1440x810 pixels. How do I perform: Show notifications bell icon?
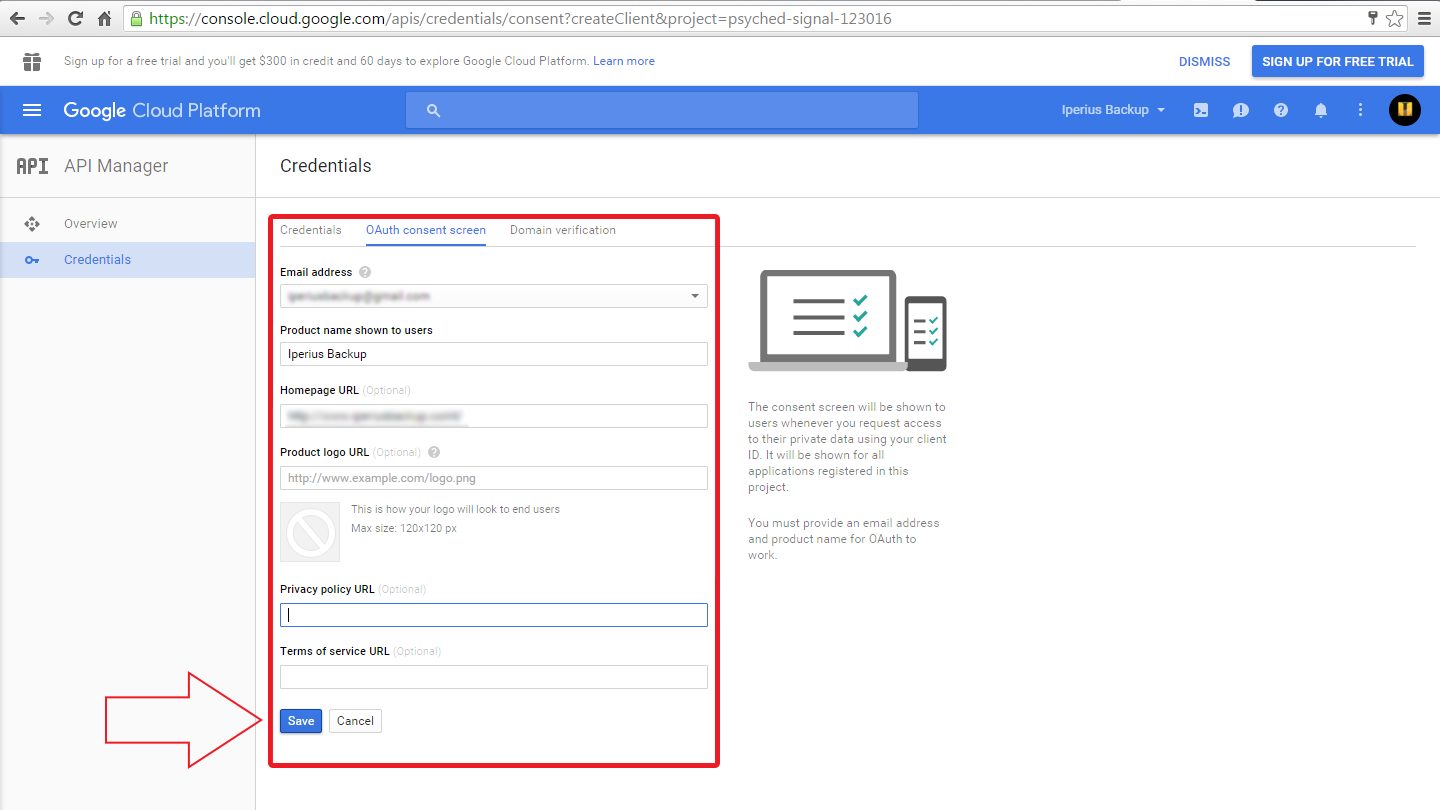click(x=1321, y=110)
